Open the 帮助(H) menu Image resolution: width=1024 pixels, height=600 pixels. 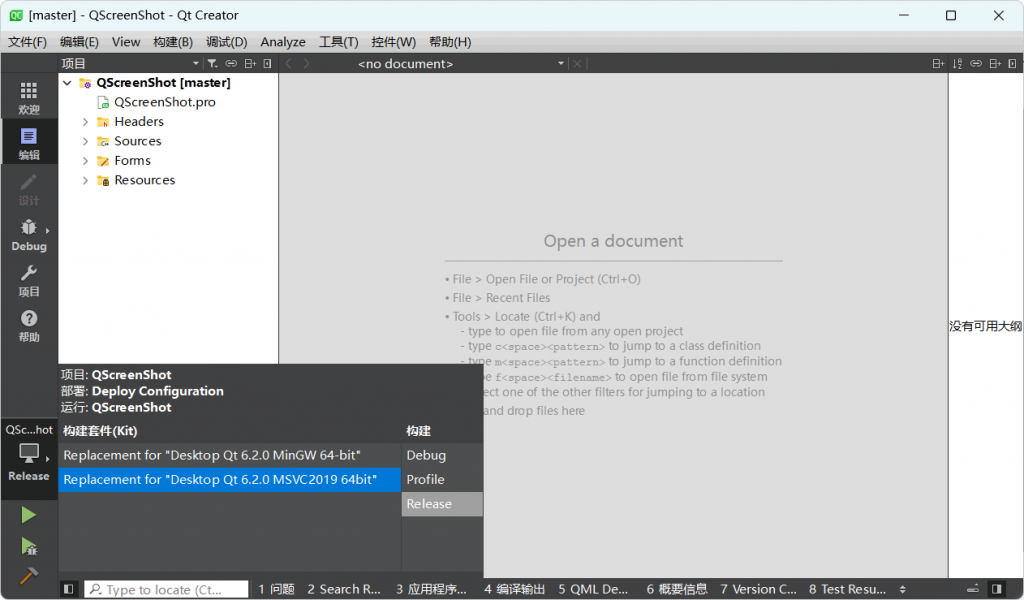450,42
